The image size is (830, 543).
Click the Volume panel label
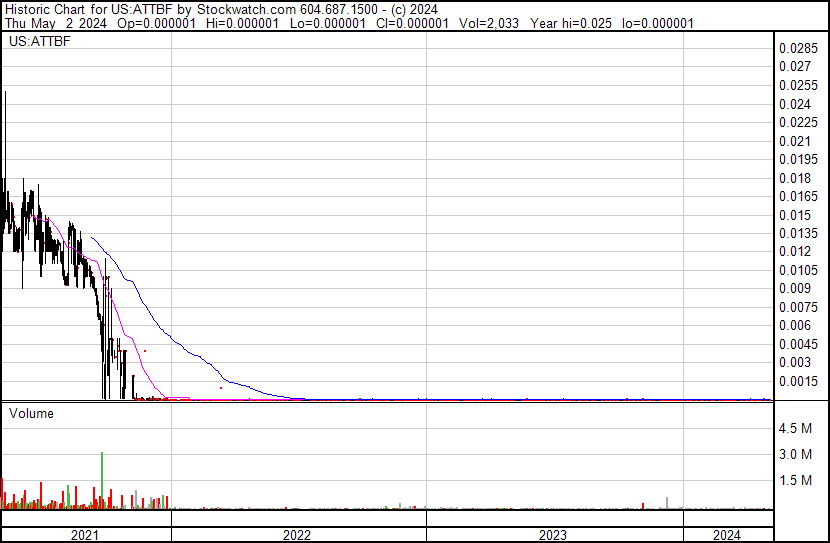click(31, 413)
